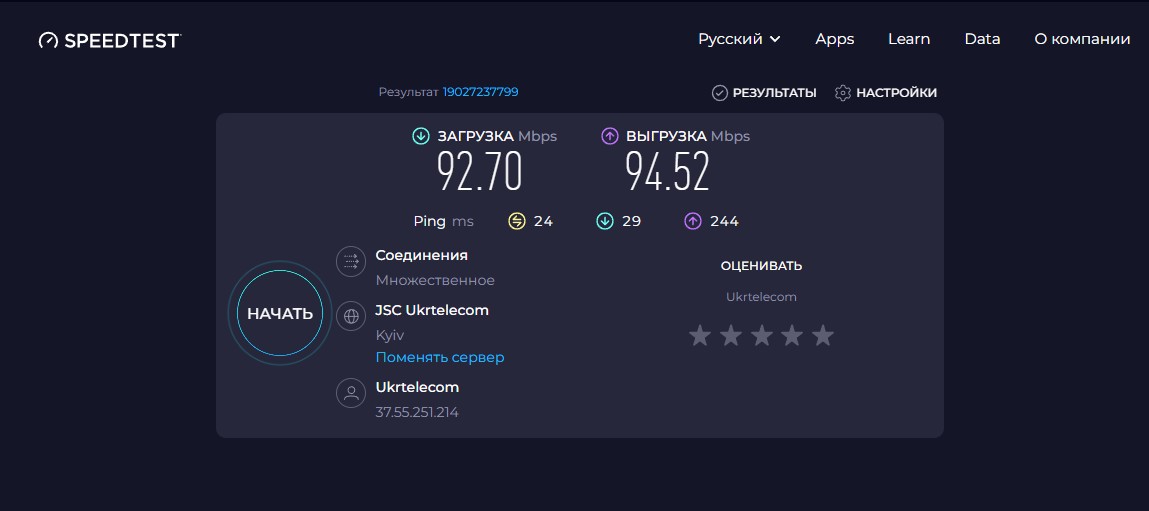This screenshot has height=511, width=1149.
Task: Open the Learn menu item
Action: [909, 39]
